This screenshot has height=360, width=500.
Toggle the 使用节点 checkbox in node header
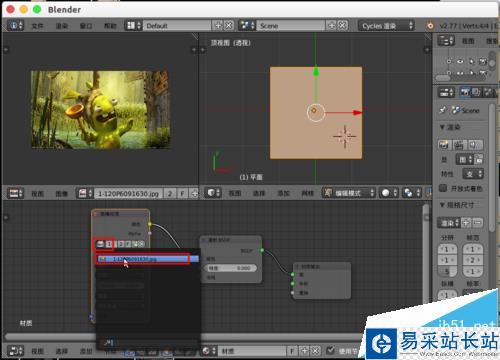click(330, 350)
